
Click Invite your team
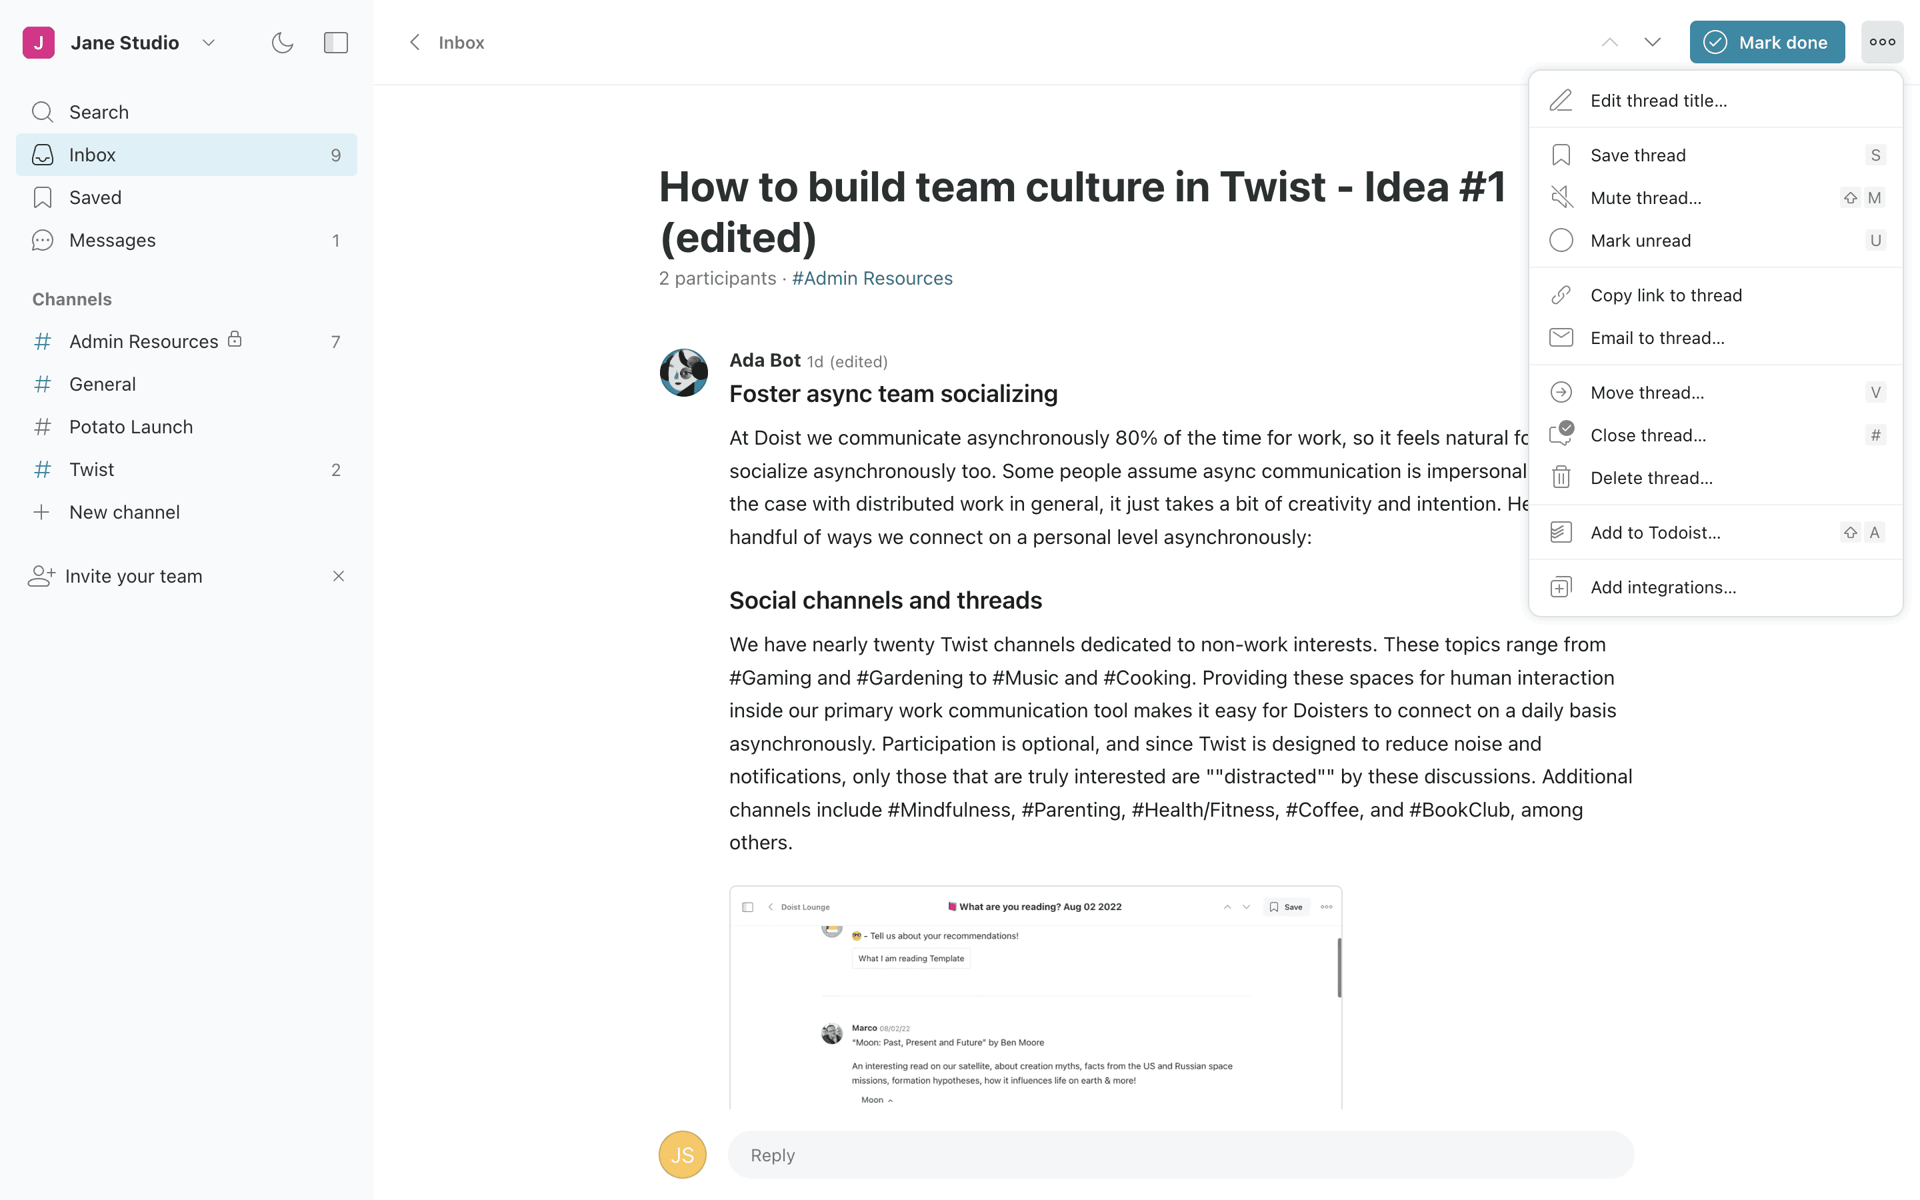coord(133,576)
